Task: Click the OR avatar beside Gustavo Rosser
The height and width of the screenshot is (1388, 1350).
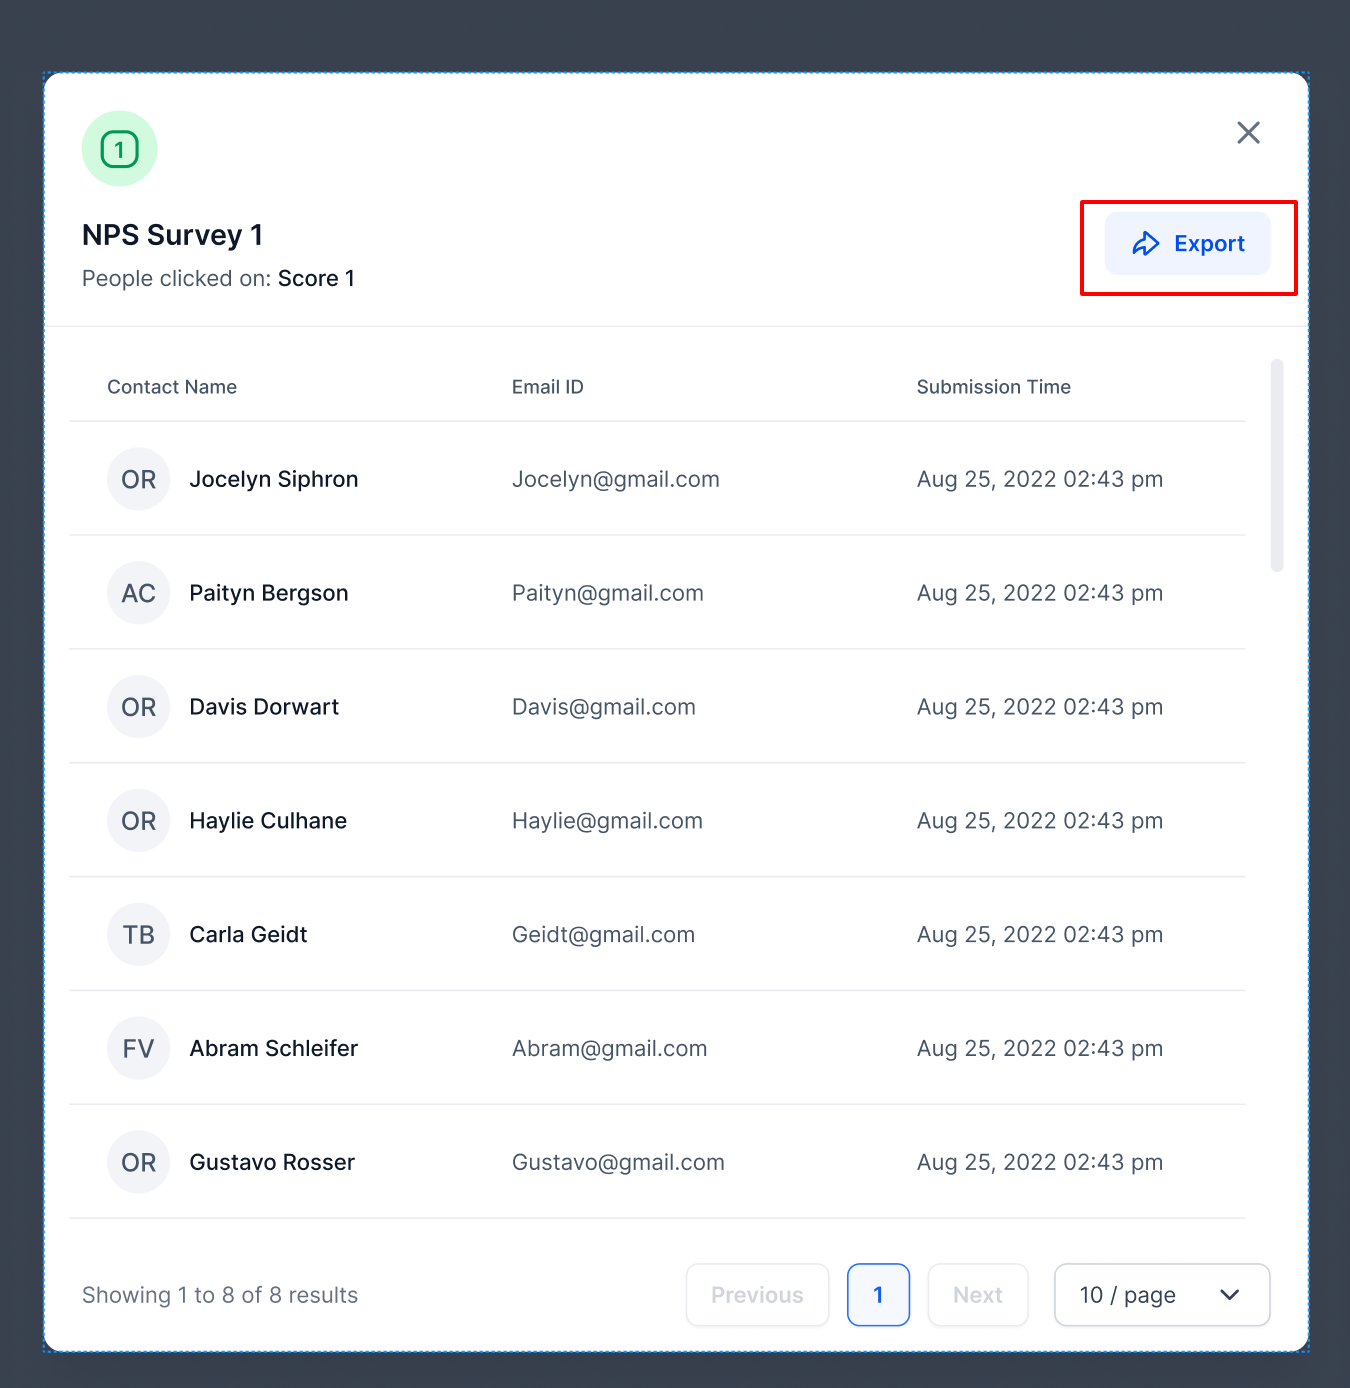Action: click(x=139, y=1163)
